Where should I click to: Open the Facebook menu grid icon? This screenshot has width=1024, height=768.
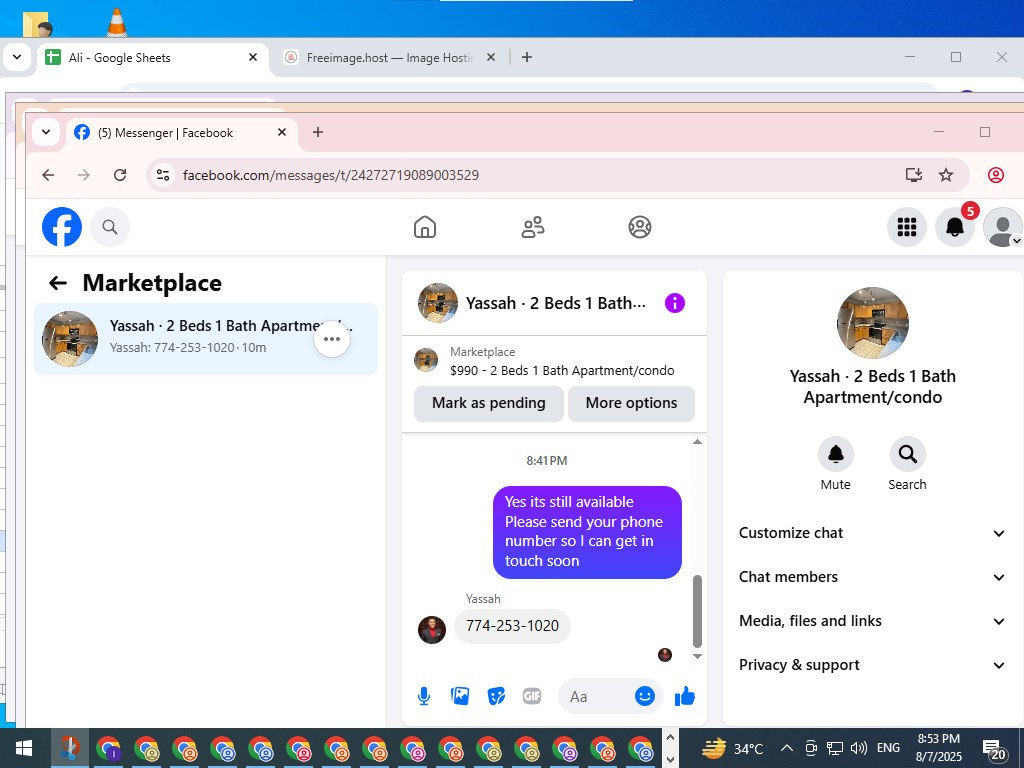tap(906, 227)
